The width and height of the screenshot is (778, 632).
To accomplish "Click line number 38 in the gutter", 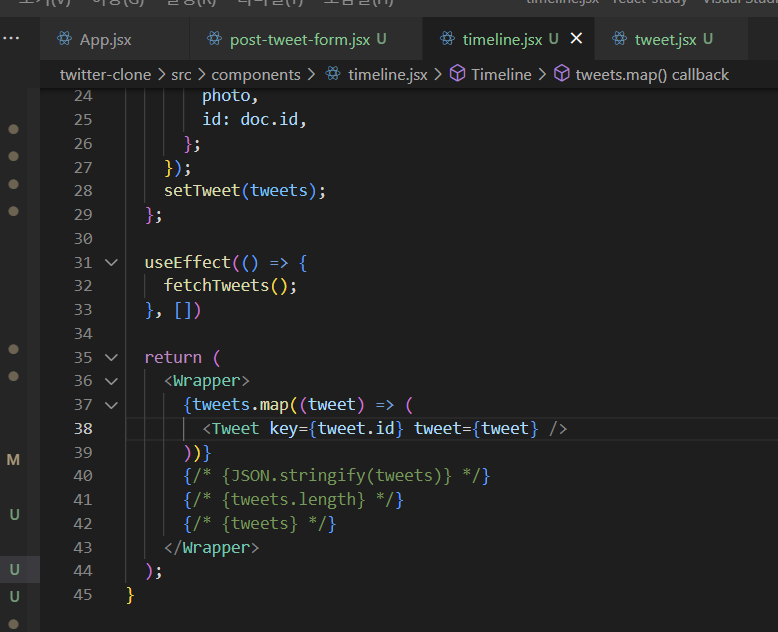I will 83,429.
